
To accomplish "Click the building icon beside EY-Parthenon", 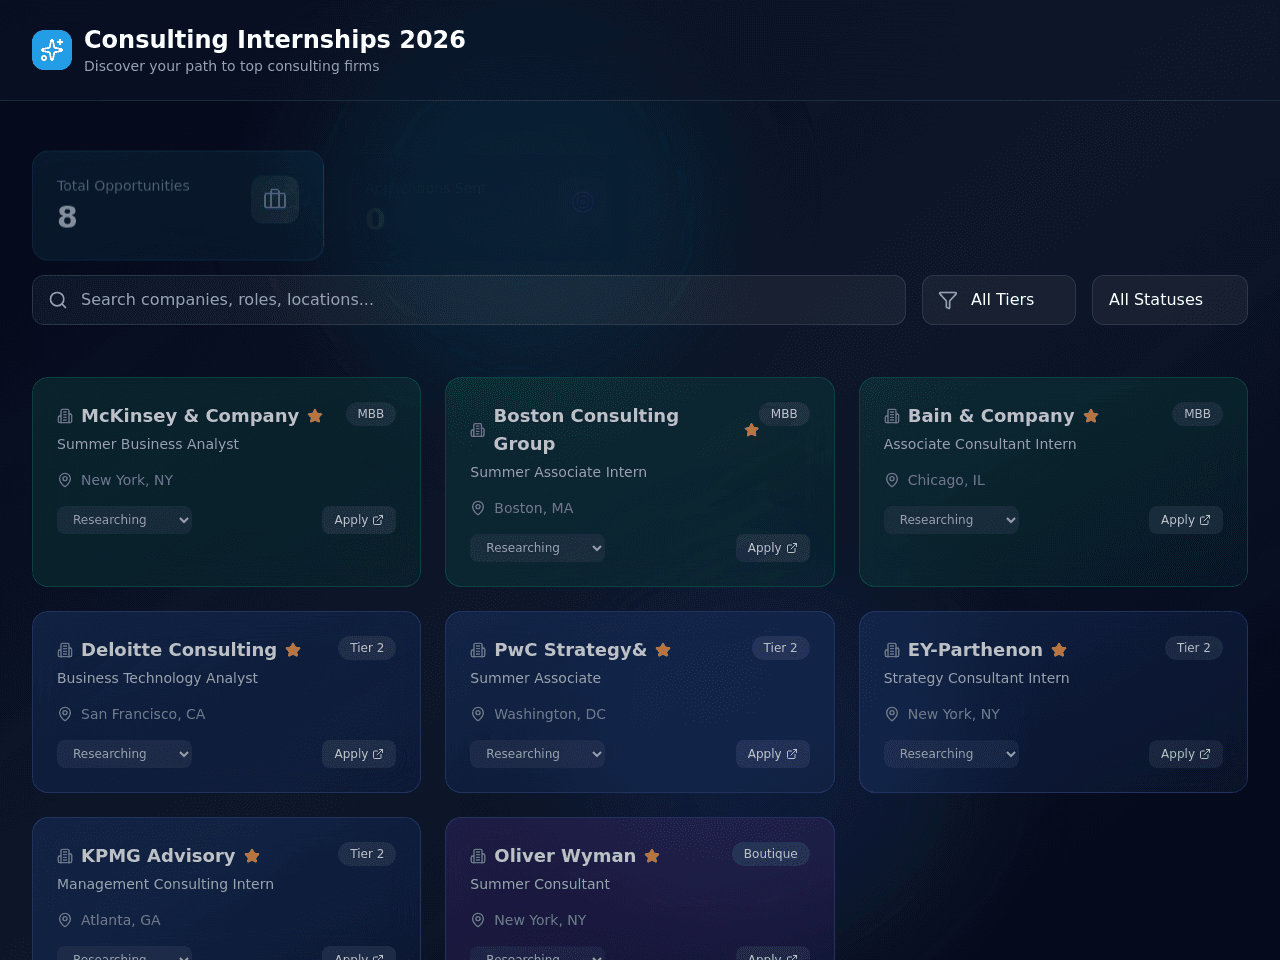I will (x=892, y=650).
